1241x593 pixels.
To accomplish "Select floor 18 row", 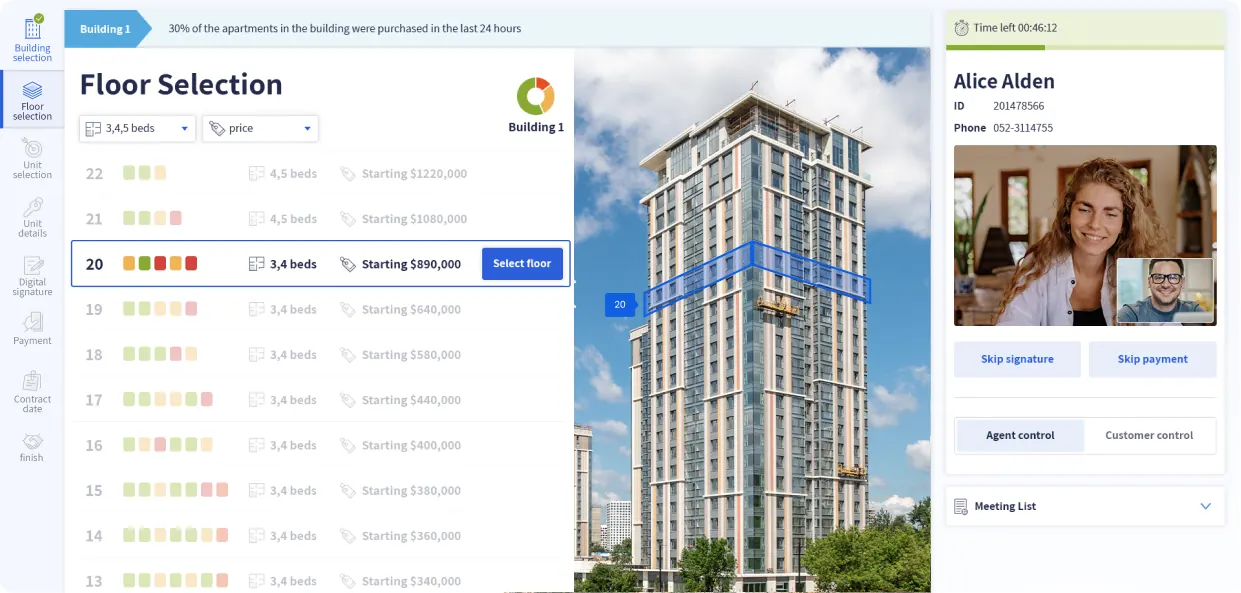I will coord(320,355).
